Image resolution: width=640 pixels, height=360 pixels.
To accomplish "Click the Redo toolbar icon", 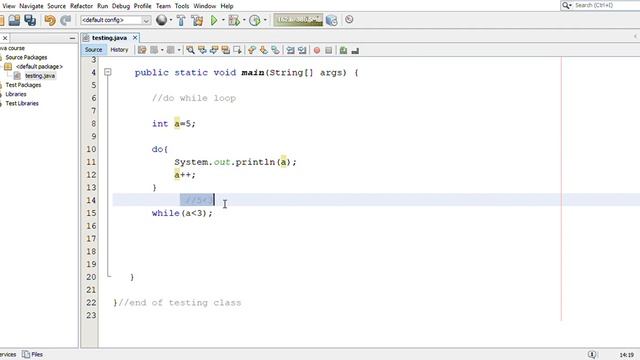I will click(x=66, y=20).
